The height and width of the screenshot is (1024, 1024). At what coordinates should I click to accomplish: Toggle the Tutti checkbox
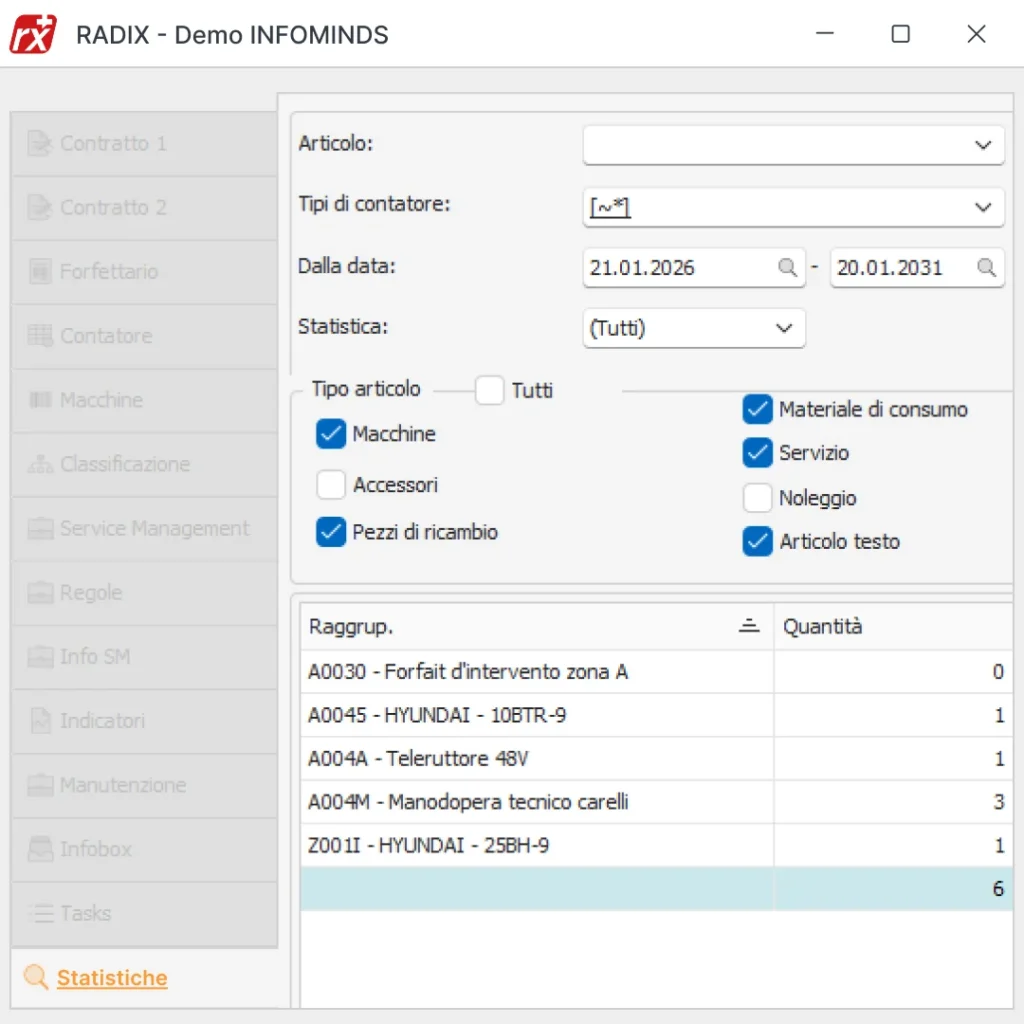tap(489, 390)
